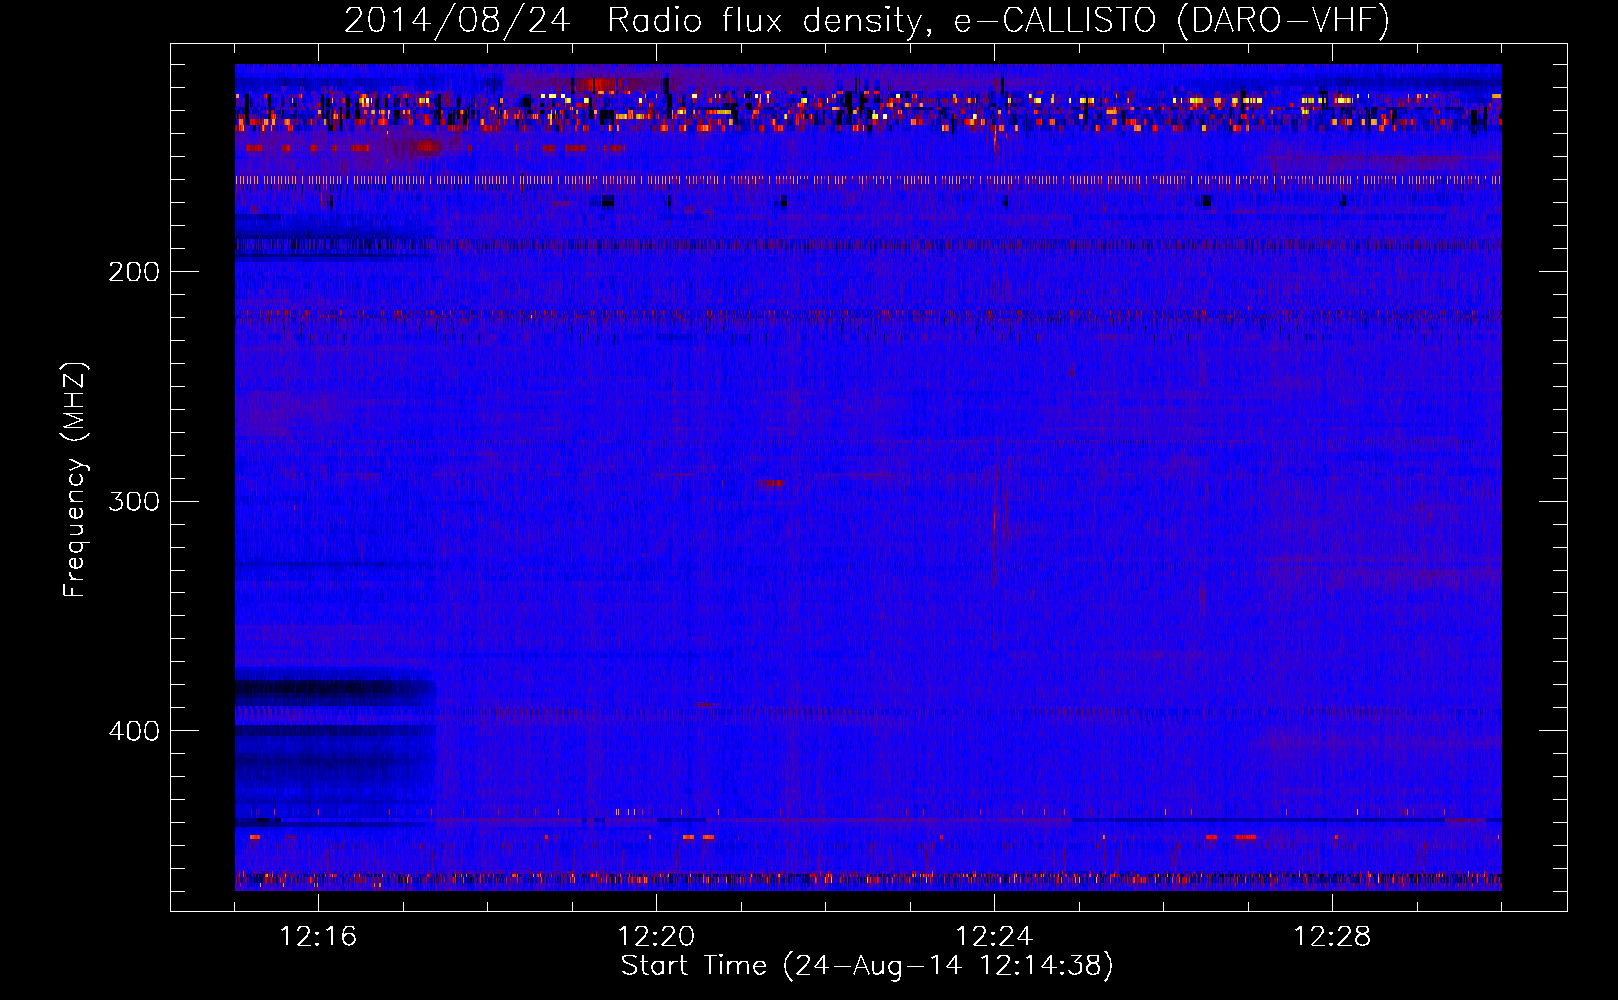
Task: Click the '12:28' time tick label
Action: (x=1332, y=937)
